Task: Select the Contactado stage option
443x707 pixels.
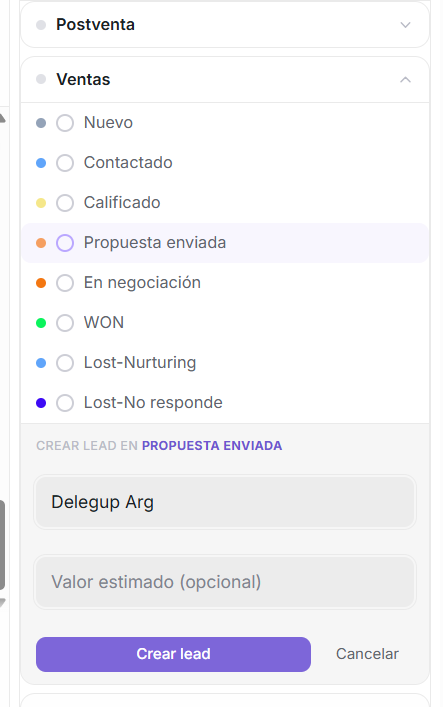Action: click(65, 163)
